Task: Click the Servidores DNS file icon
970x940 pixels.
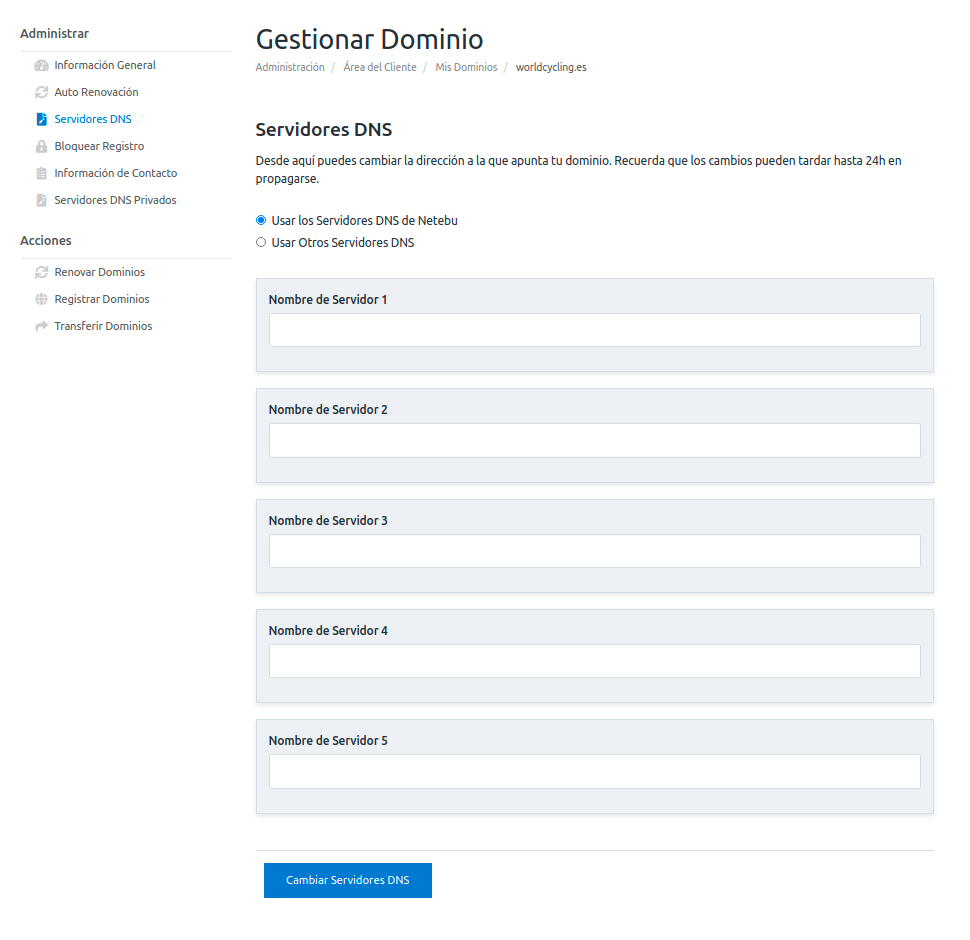Action: coord(41,119)
